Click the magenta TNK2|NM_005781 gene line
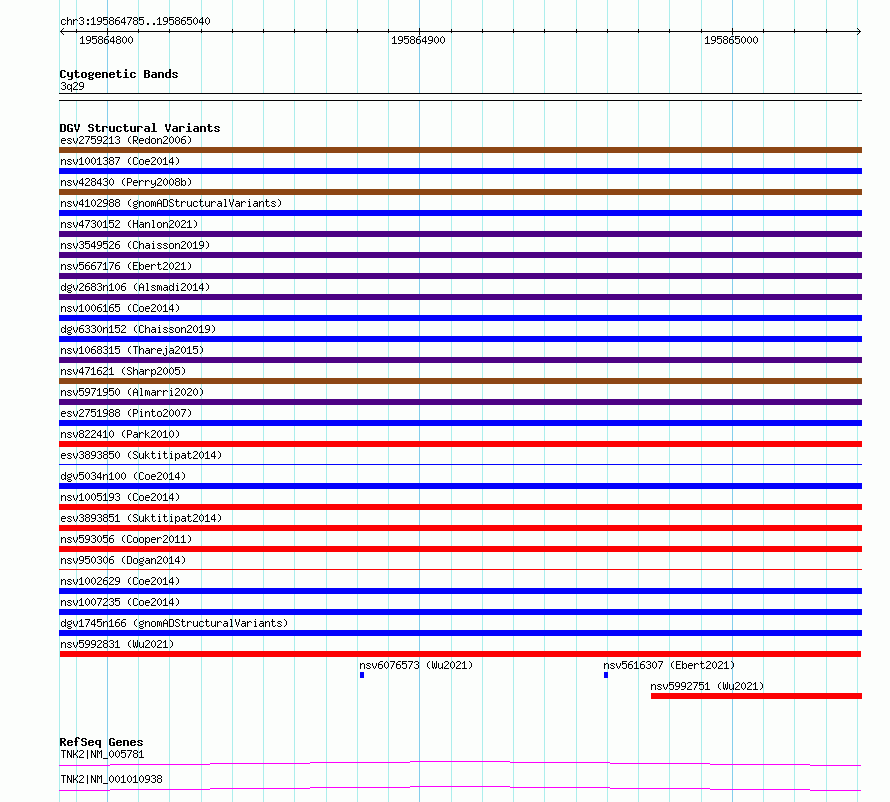This screenshot has width=890, height=802. (x=460, y=763)
